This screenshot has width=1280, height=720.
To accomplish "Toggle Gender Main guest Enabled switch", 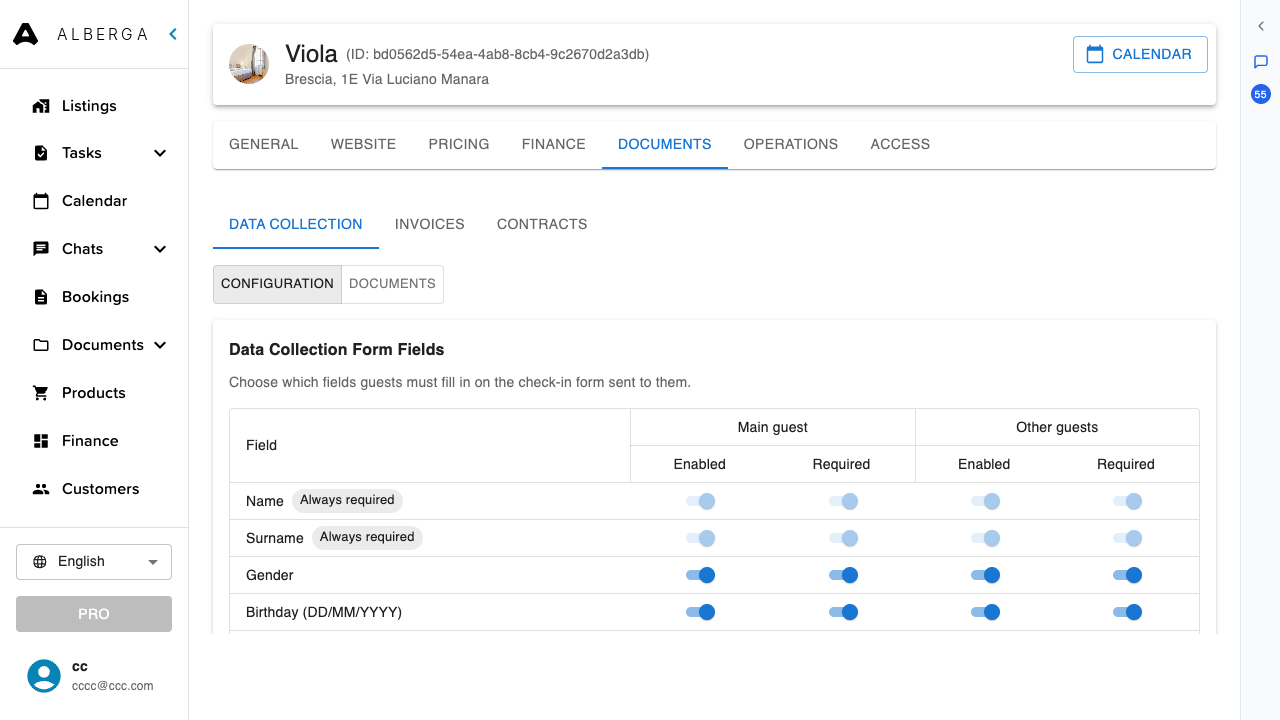I will click(x=700, y=575).
